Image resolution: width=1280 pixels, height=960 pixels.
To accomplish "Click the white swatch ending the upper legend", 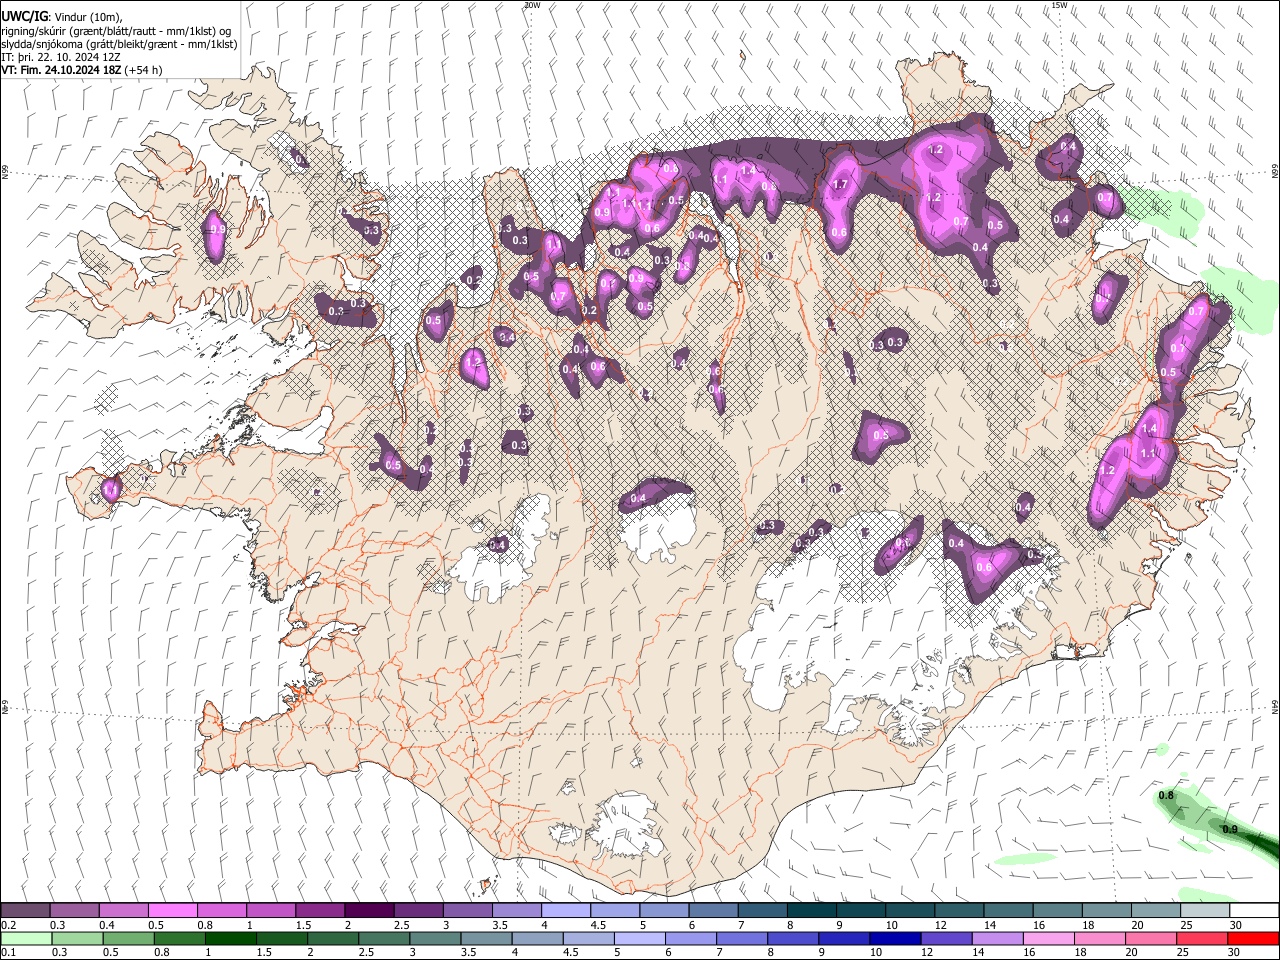I will [1253, 910].
